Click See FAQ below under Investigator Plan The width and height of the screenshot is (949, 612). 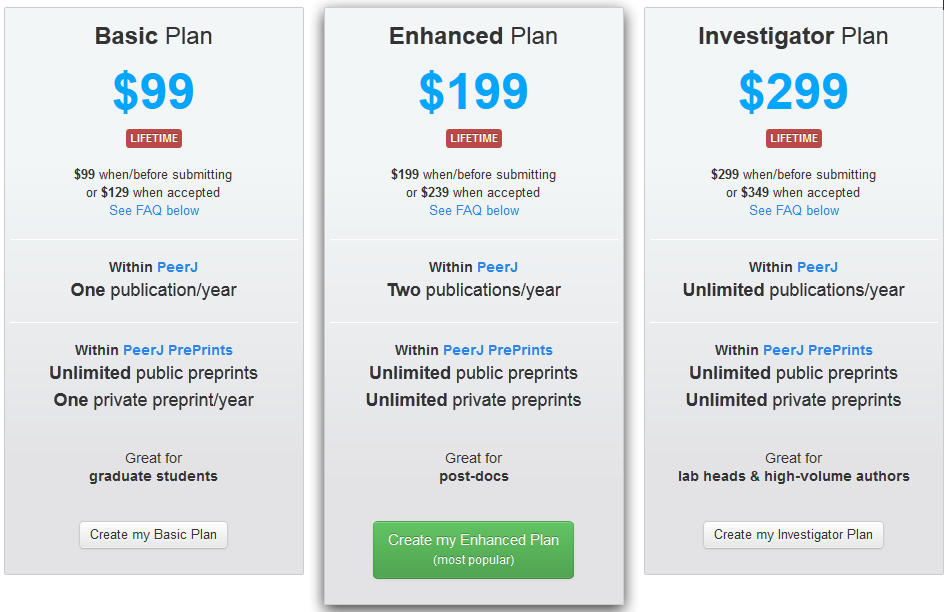coord(794,211)
